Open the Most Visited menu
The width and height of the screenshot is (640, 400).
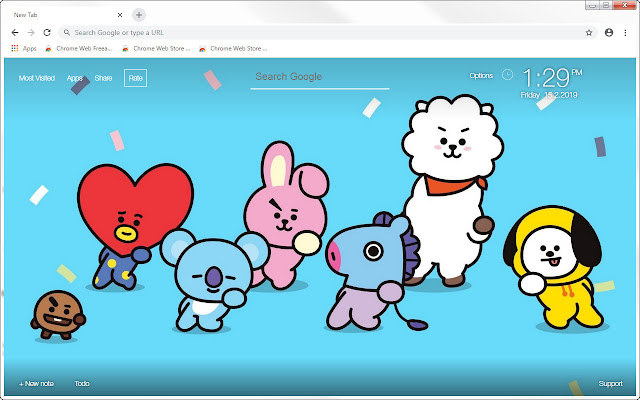pyautogui.click(x=37, y=78)
